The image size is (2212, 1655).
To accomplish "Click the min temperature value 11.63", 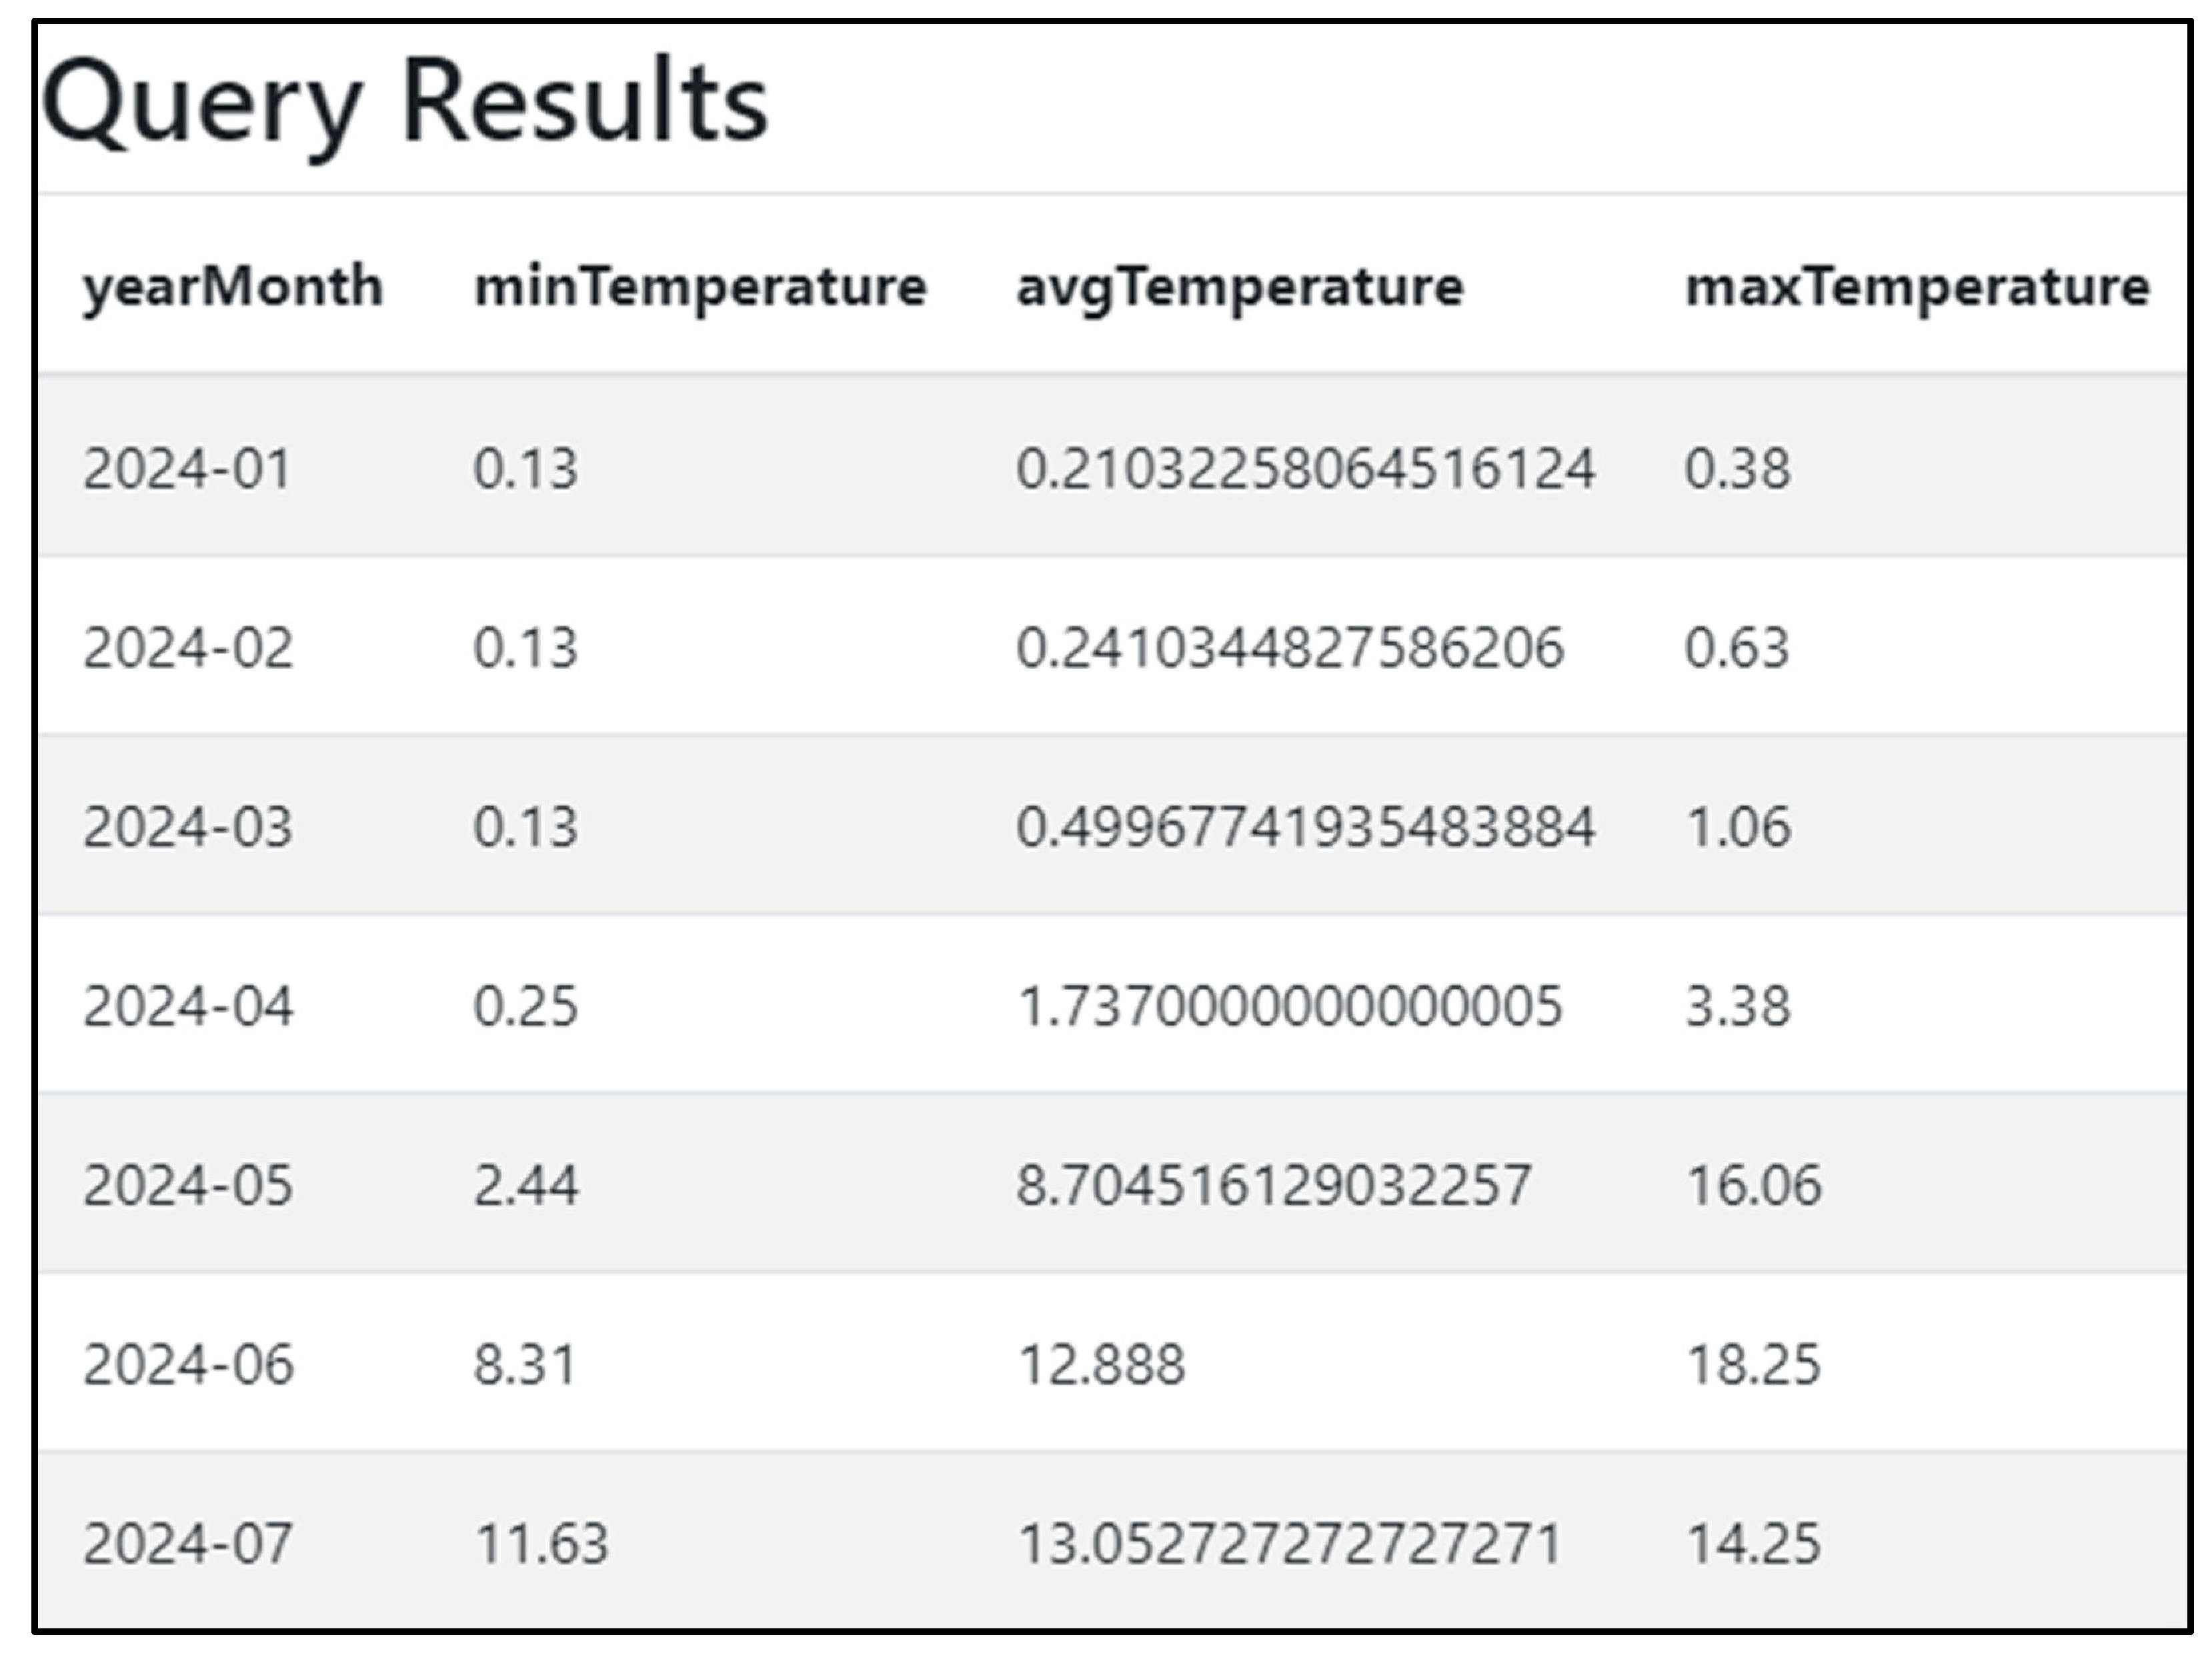I will tap(541, 1543).
